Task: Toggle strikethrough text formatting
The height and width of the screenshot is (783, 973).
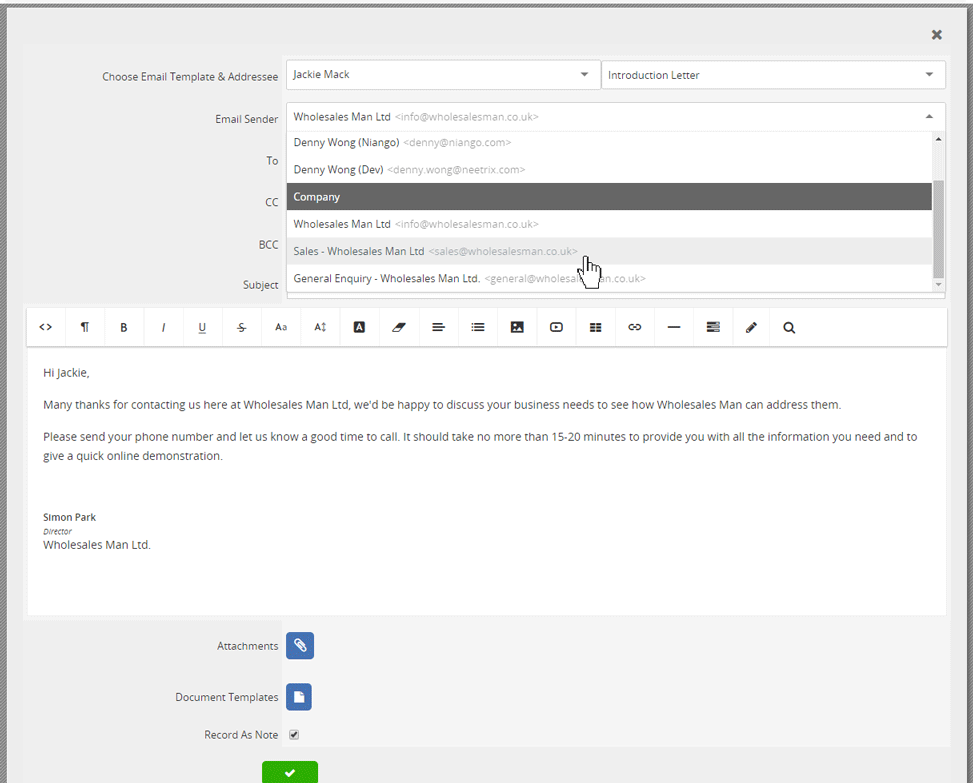Action: click(x=241, y=327)
